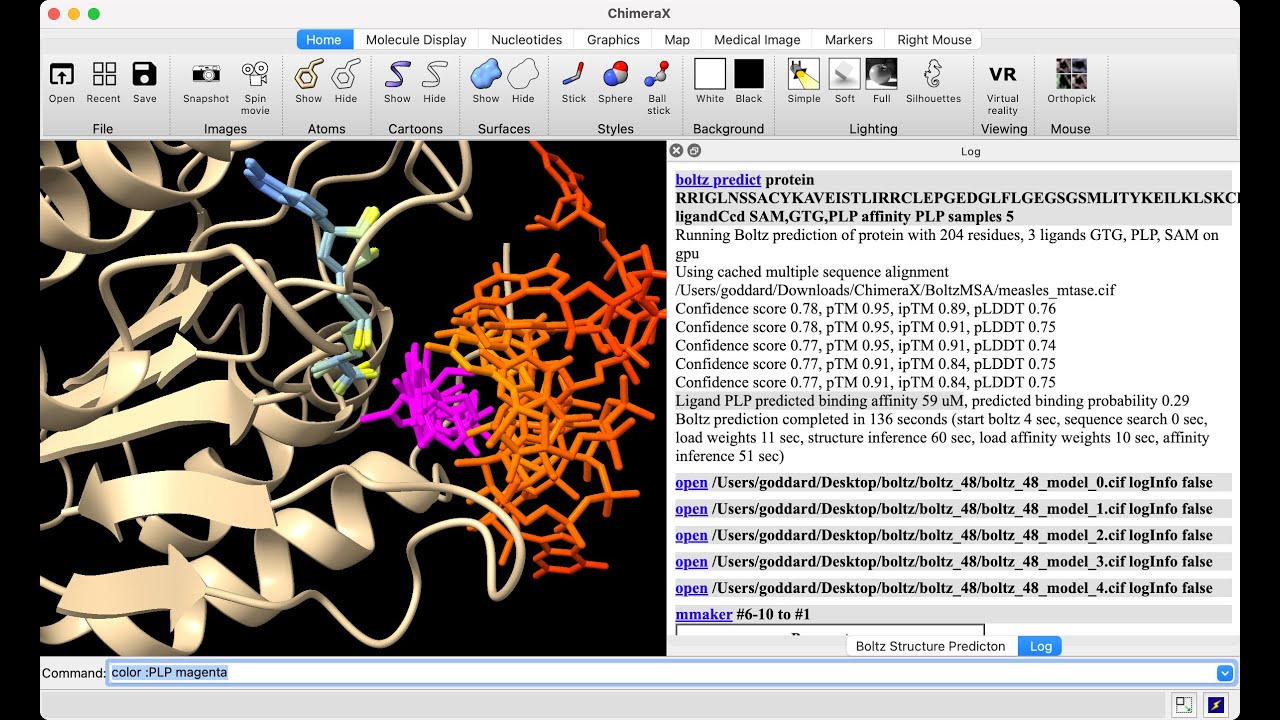Click open link for boltz_48_model_3.cif
Screen dimensions: 1280x720
click(x=691, y=562)
